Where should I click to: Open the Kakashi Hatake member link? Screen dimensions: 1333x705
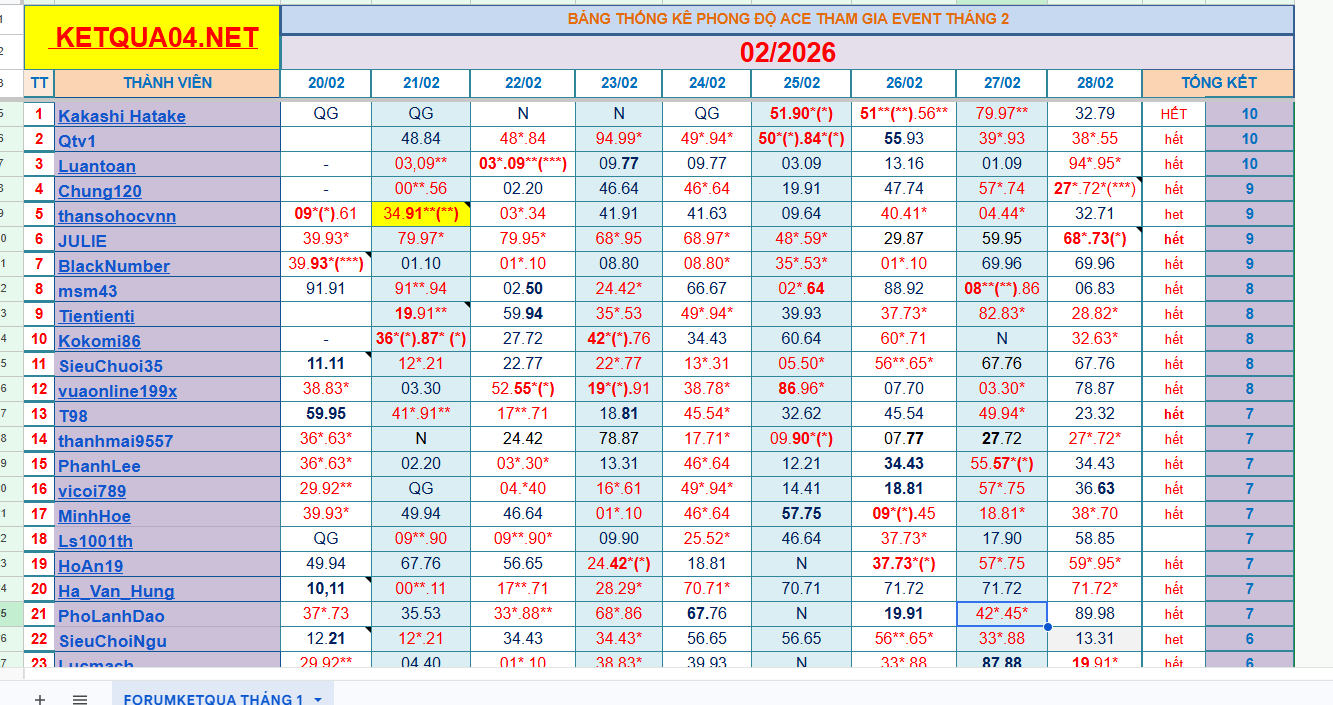pyautogui.click(x=121, y=116)
